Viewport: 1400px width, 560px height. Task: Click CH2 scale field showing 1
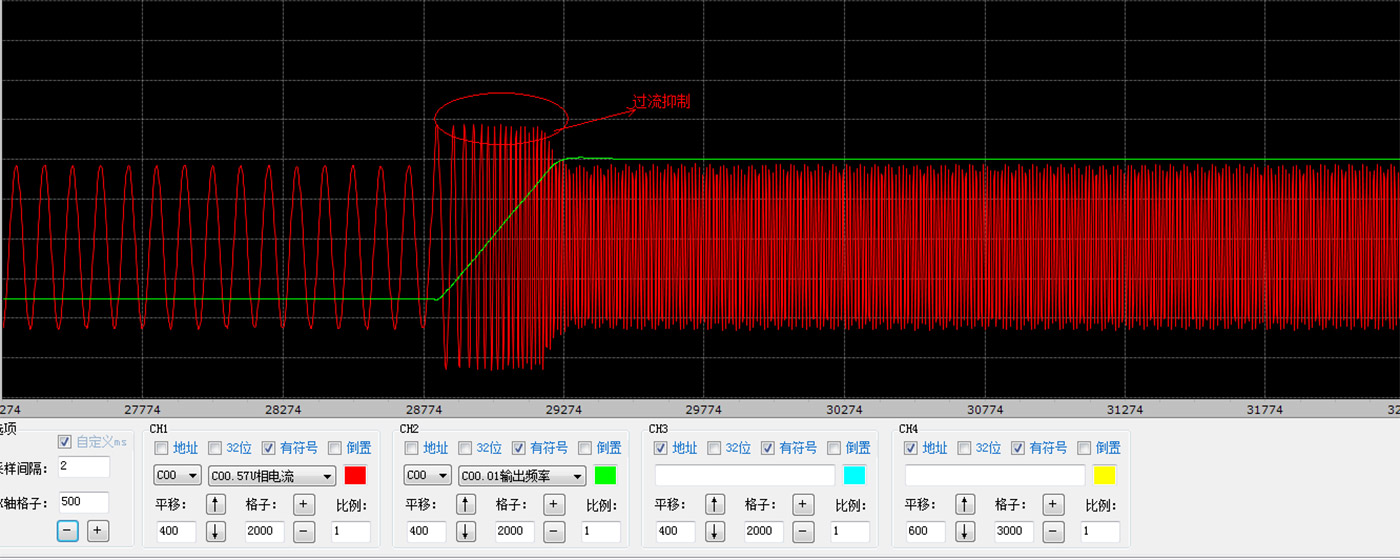coord(600,531)
